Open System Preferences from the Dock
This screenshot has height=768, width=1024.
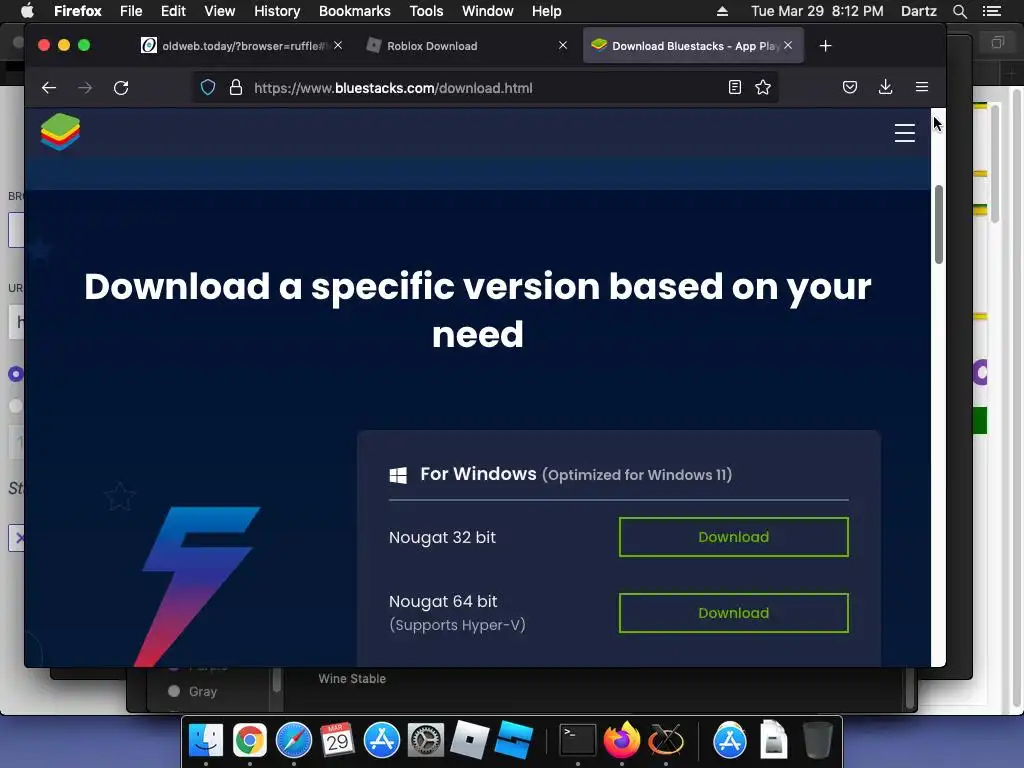(x=426, y=741)
